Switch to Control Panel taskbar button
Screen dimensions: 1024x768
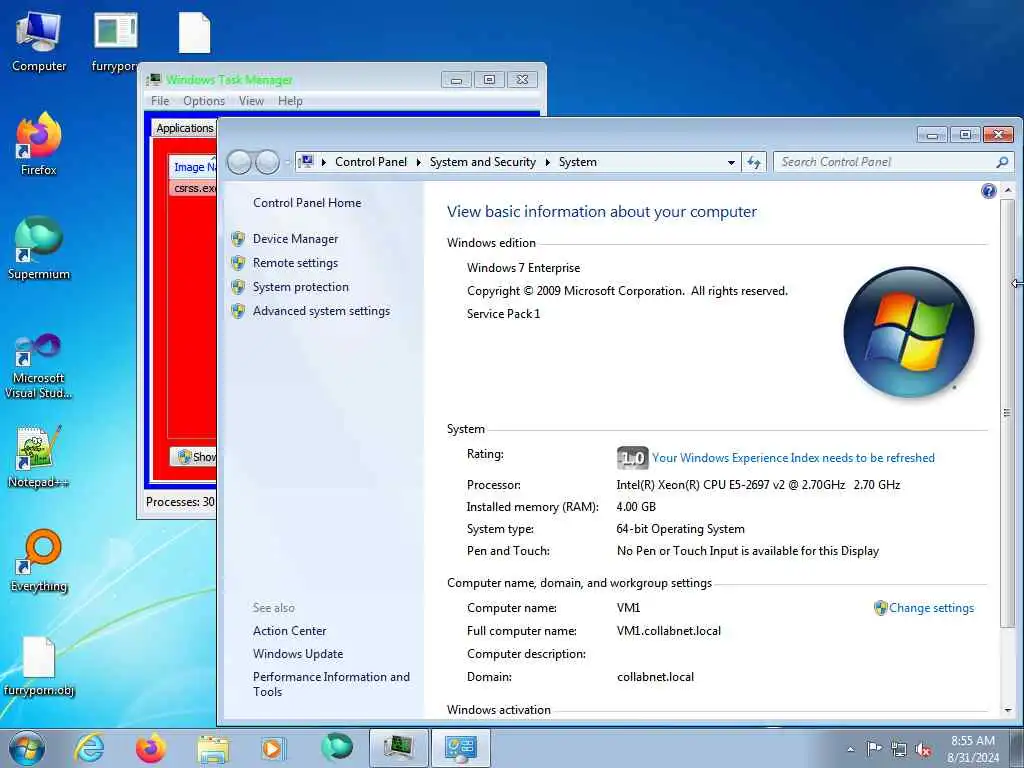click(460, 748)
